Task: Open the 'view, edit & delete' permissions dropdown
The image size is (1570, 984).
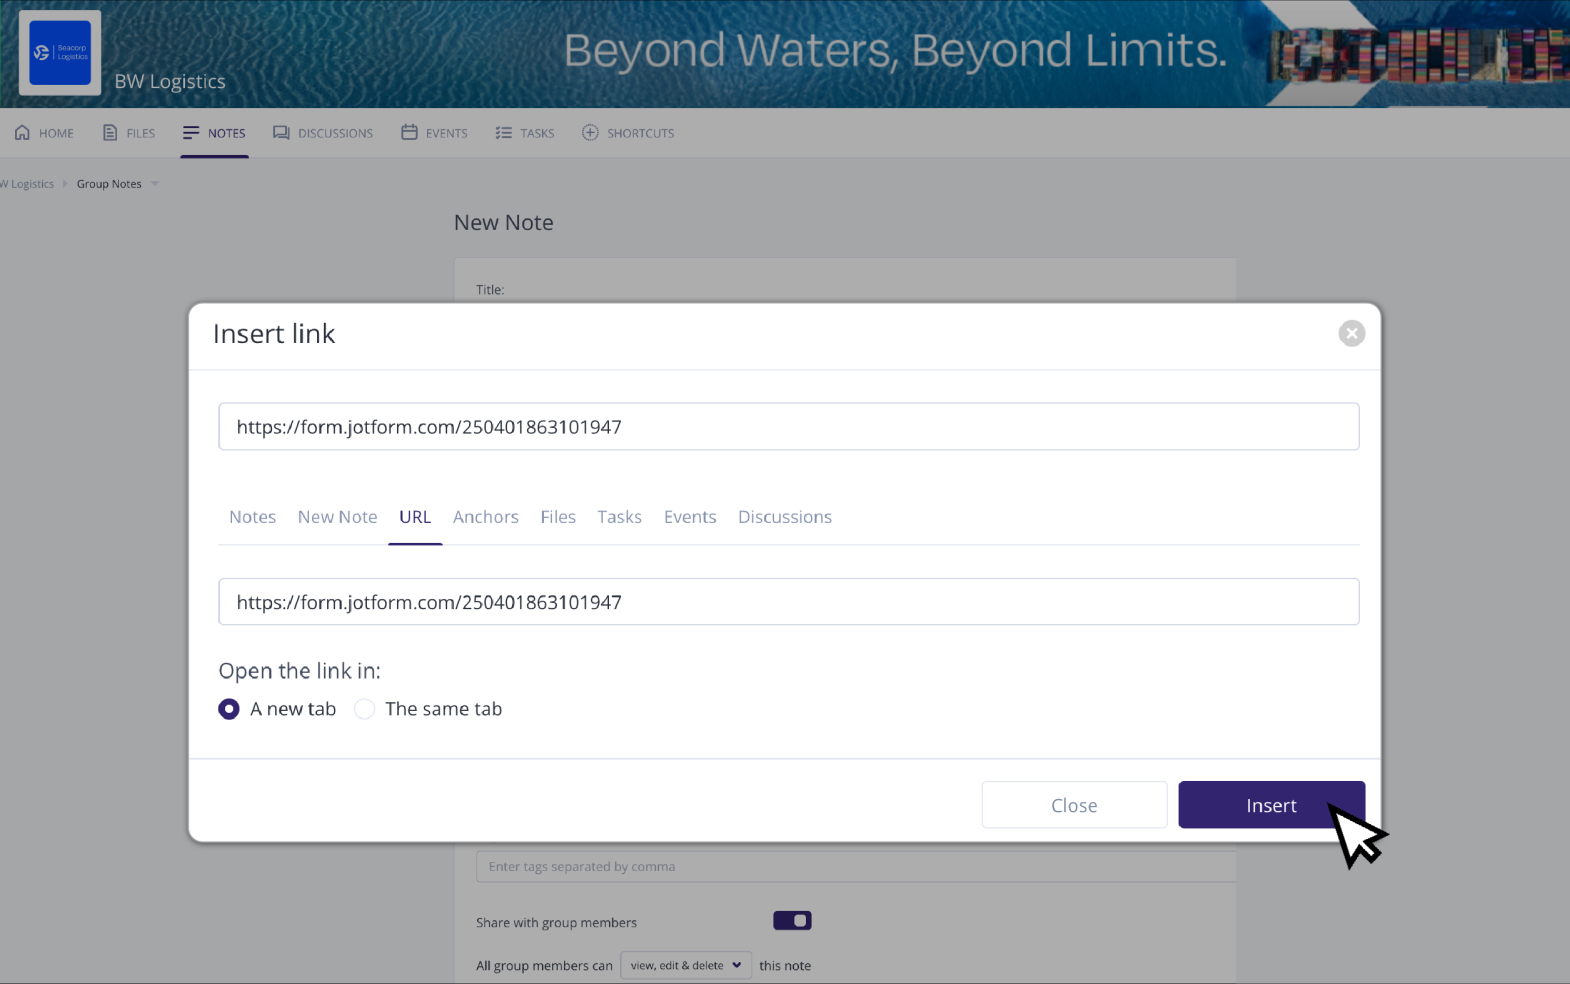Action: click(686, 965)
